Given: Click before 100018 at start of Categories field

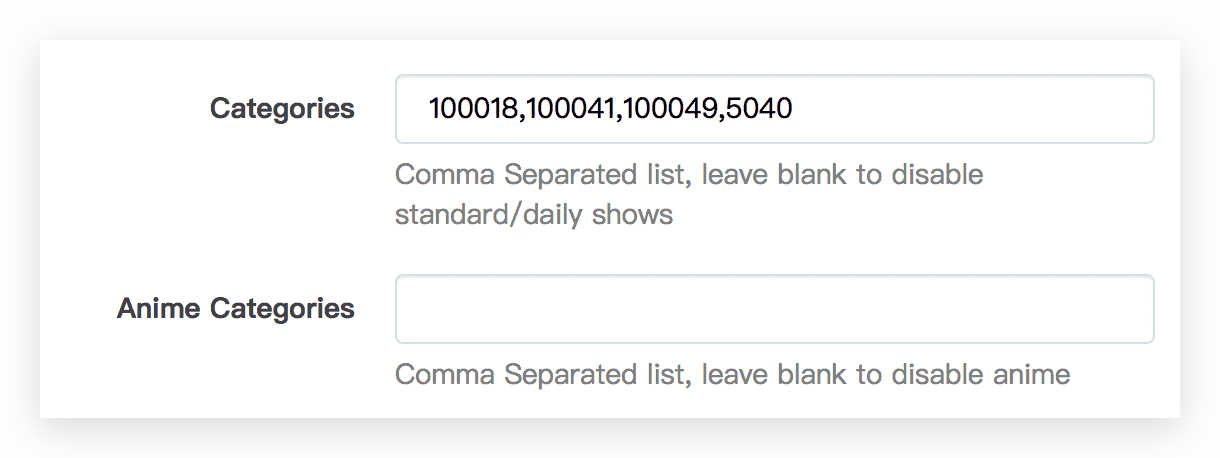Looking at the screenshot, I should click(428, 109).
